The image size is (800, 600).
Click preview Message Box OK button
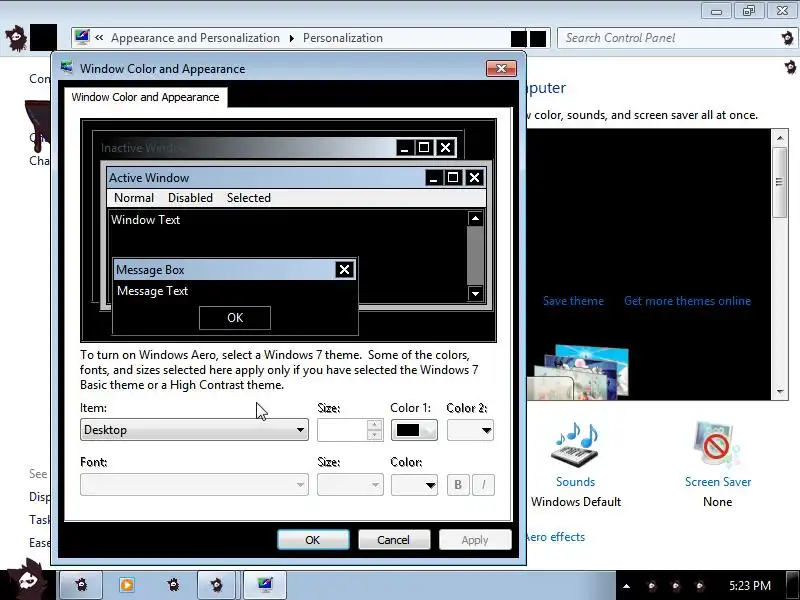[235, 318]
